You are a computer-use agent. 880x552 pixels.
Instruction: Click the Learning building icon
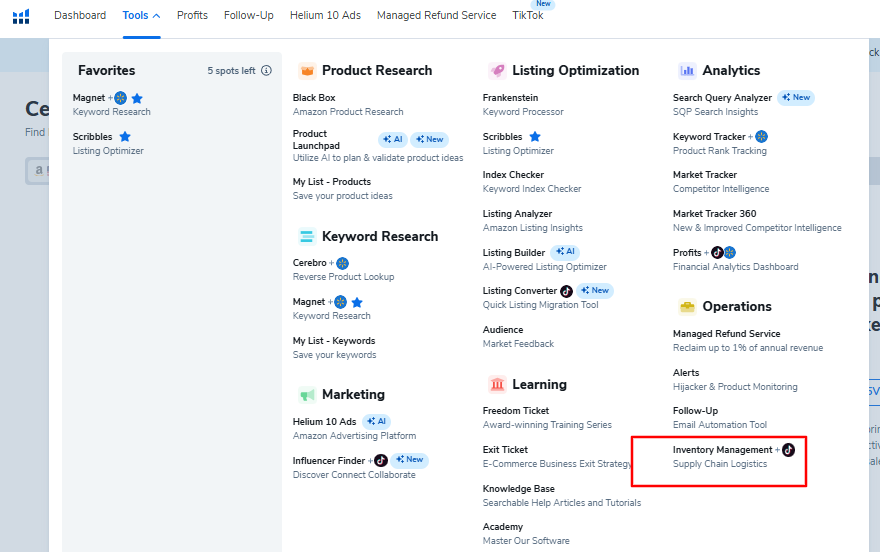click(497, 385)
